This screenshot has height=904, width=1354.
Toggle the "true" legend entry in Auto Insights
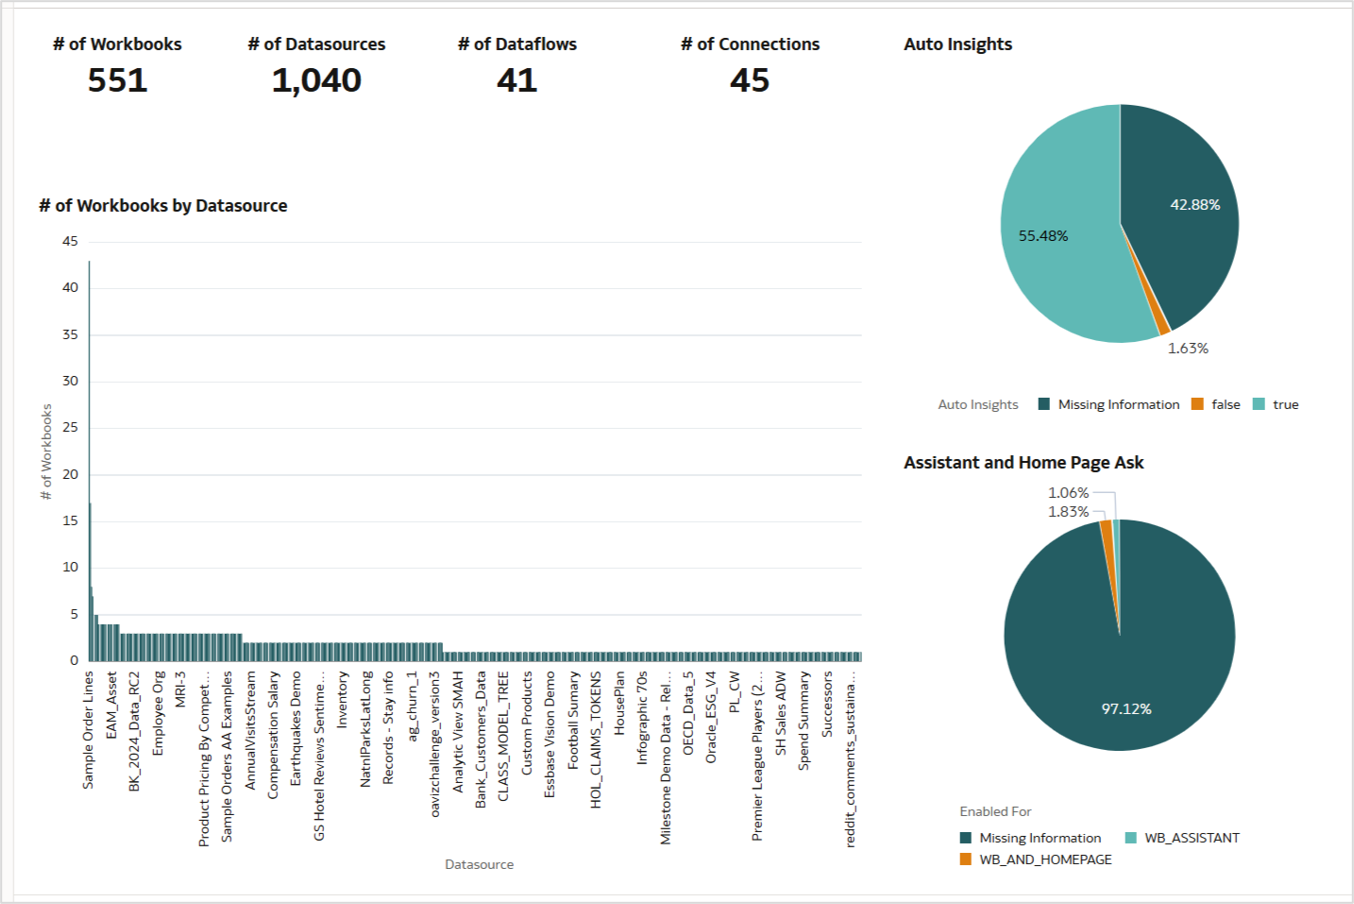(1284, 404)
